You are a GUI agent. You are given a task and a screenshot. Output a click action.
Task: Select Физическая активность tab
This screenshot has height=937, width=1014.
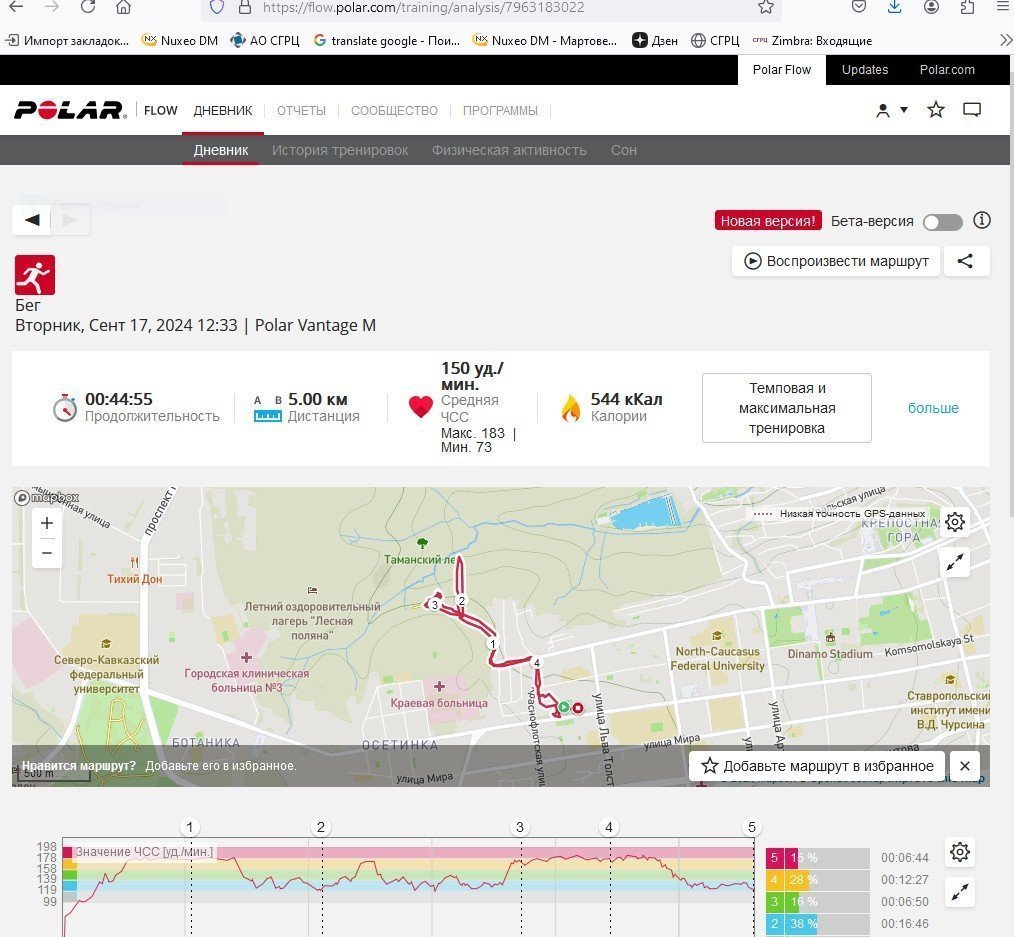click(x=509, y=150)
